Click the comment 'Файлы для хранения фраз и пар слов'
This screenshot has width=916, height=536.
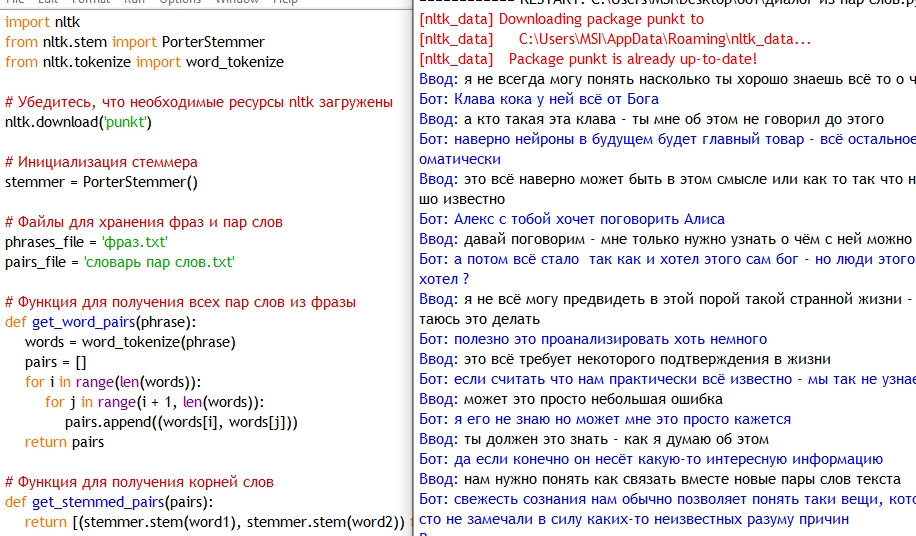tap(144, 222)
